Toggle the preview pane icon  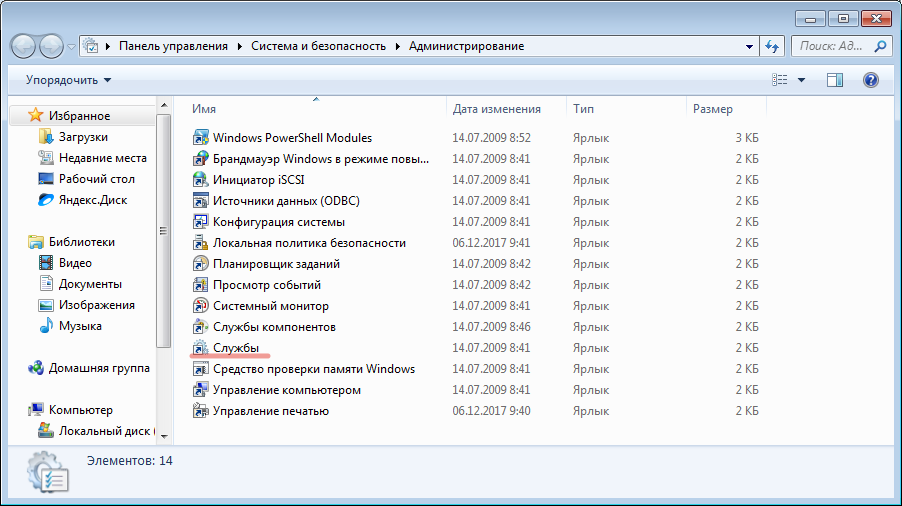pos(835,80)
